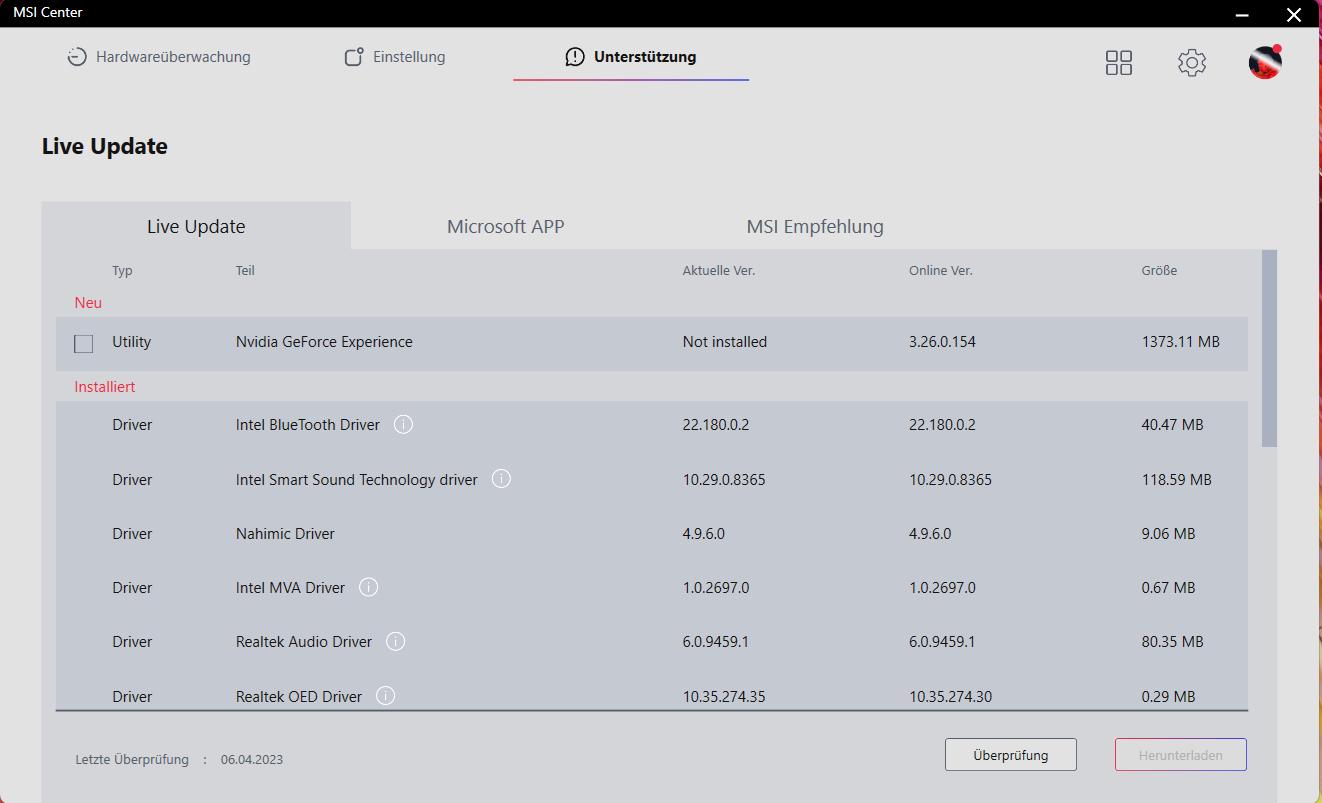Image resolution: width=1322 pixels, height=803 pixels.
Task: Click the 'Not installed' status cell
Action: point(725,342)
